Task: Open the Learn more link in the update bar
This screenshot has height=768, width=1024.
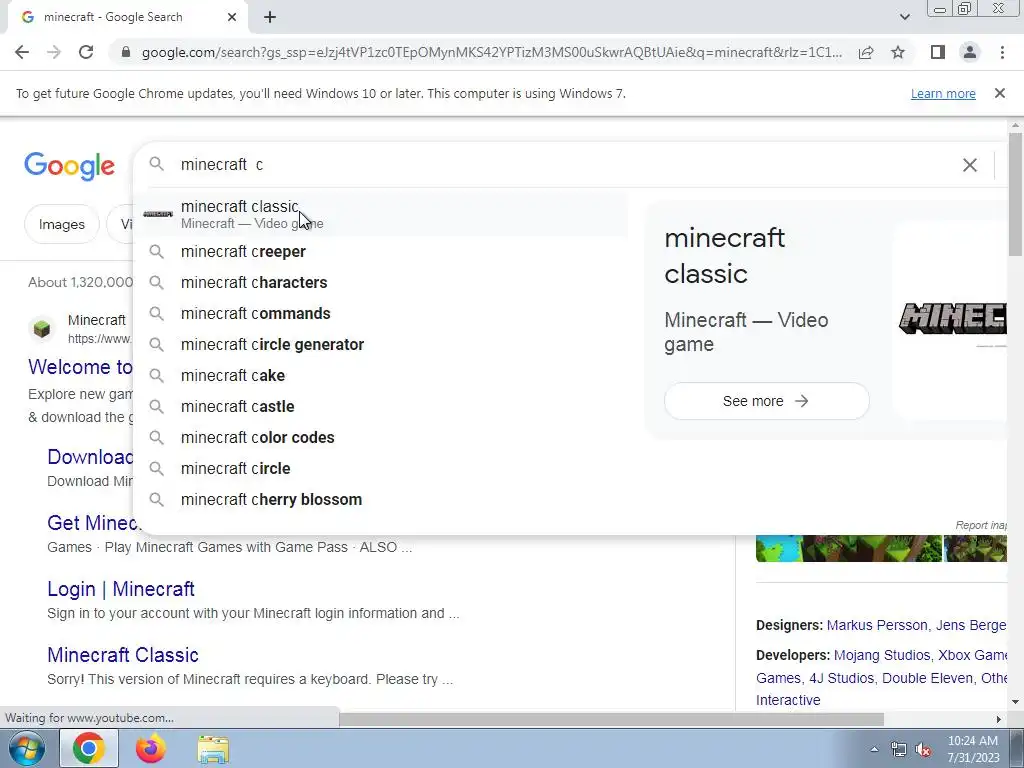Action: pos(943,93)
